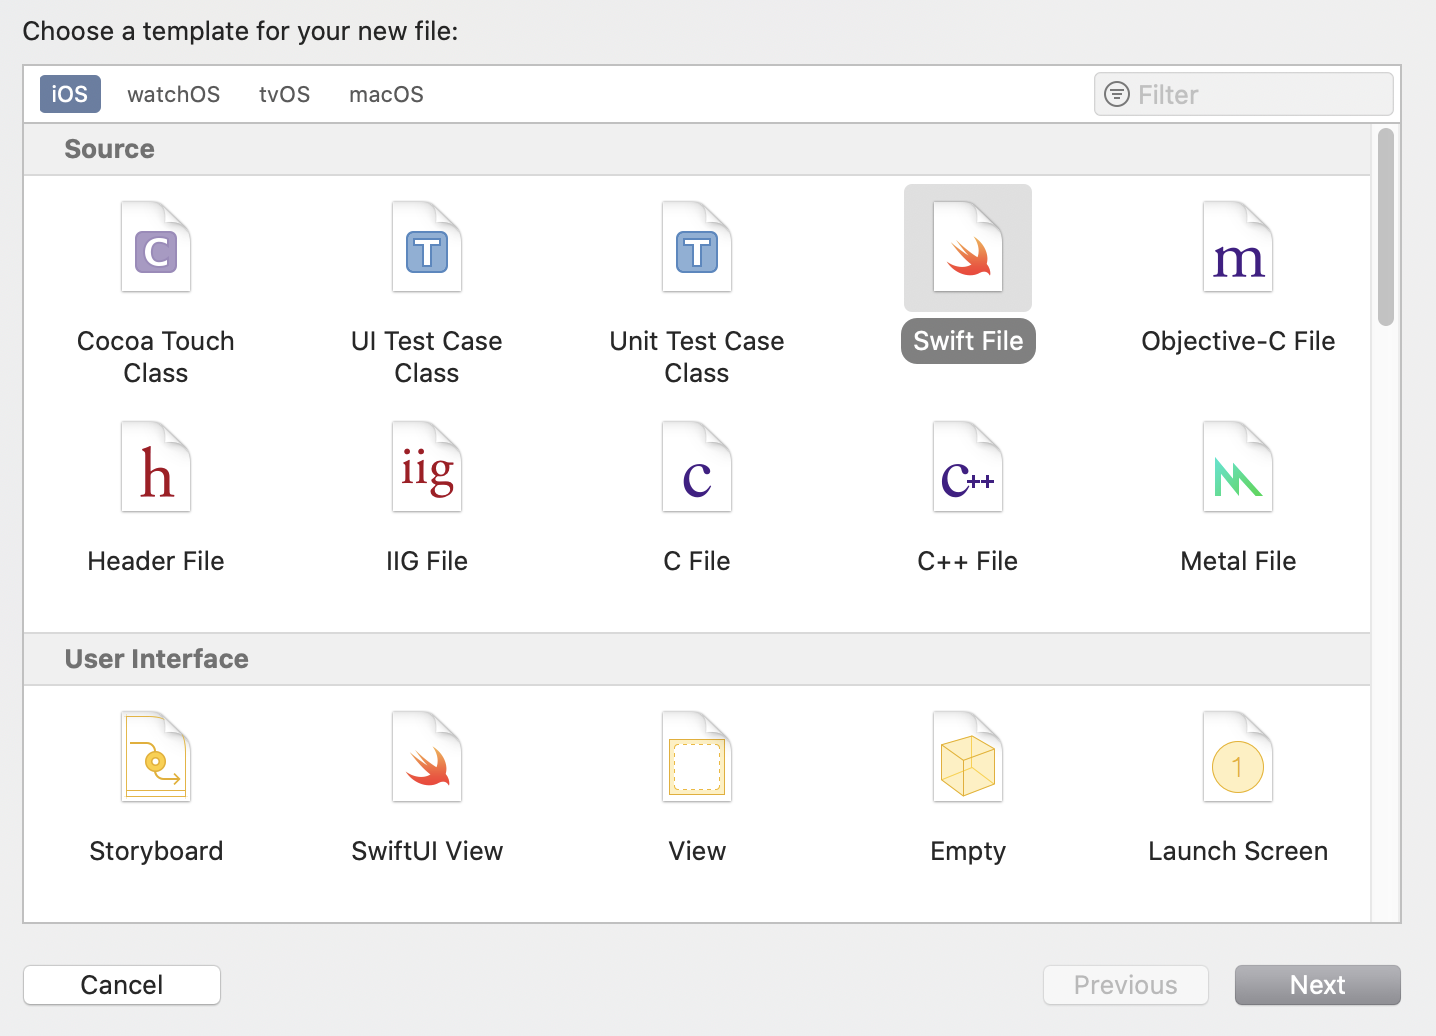The width and height of the screenshot is (1436, 1036).
Task: Pick the View template icon
Action: 697,757
